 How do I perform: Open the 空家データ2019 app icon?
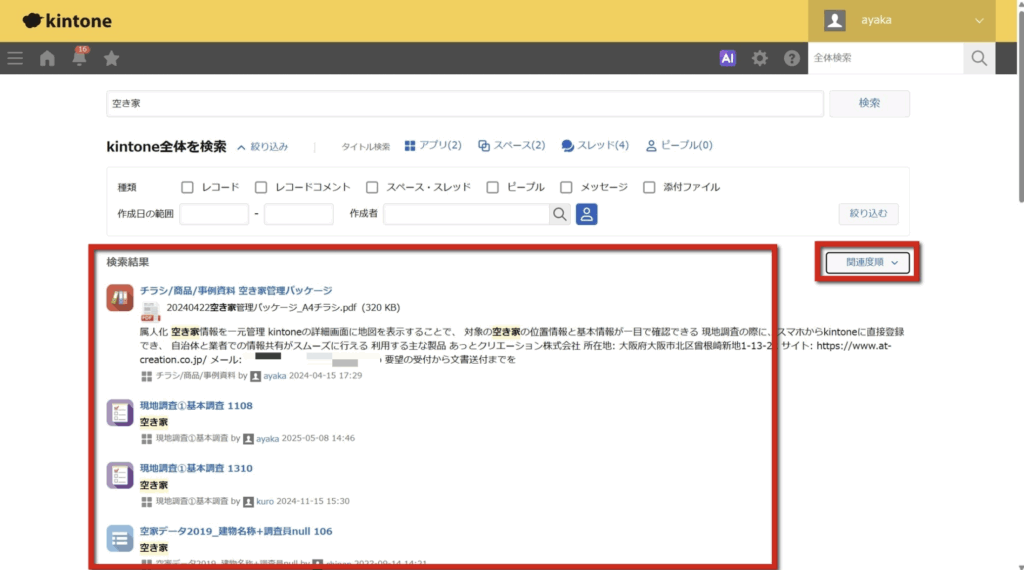[120, 539]
